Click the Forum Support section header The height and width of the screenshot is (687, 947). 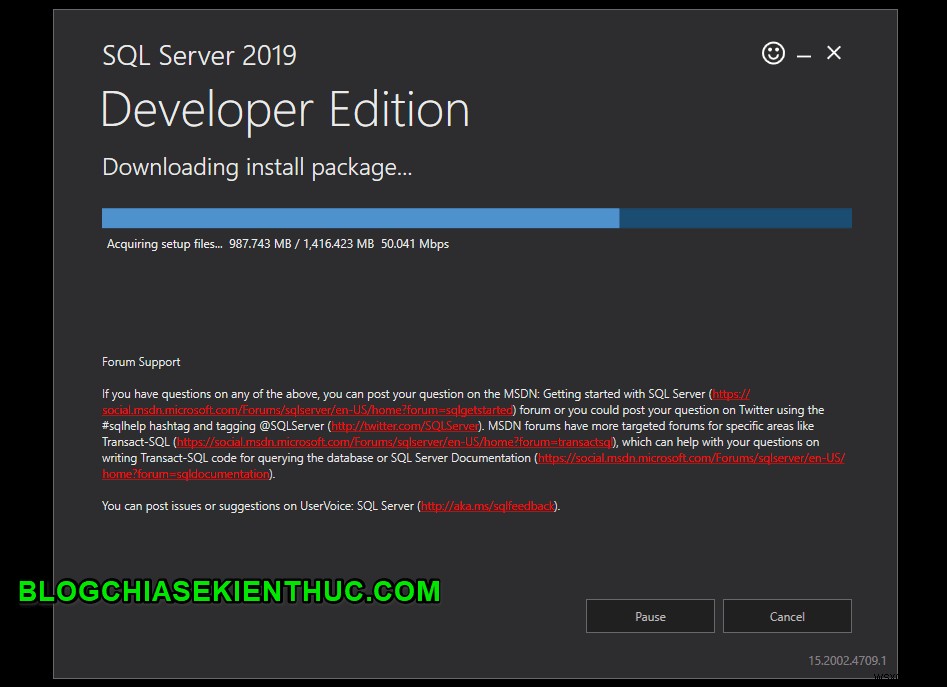140,362
